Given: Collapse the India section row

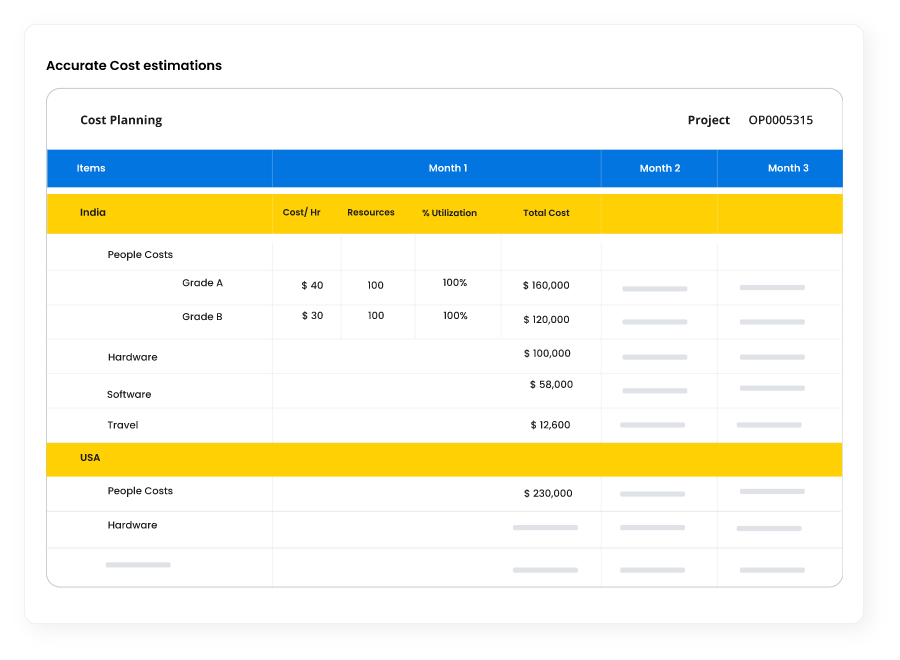Looking at the screenshot, I should (93, 213).
